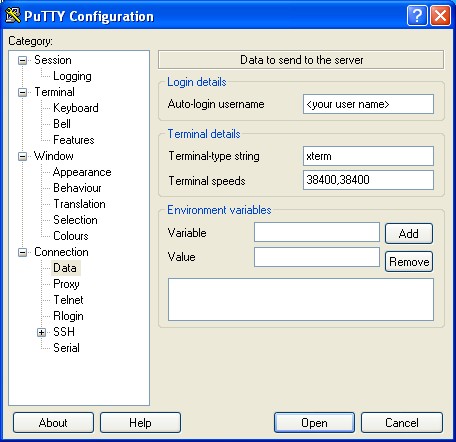The width and height of the screenshot is (456, 442).
Task: Click the title bar help question-mark button
Action: click(417, 16)
